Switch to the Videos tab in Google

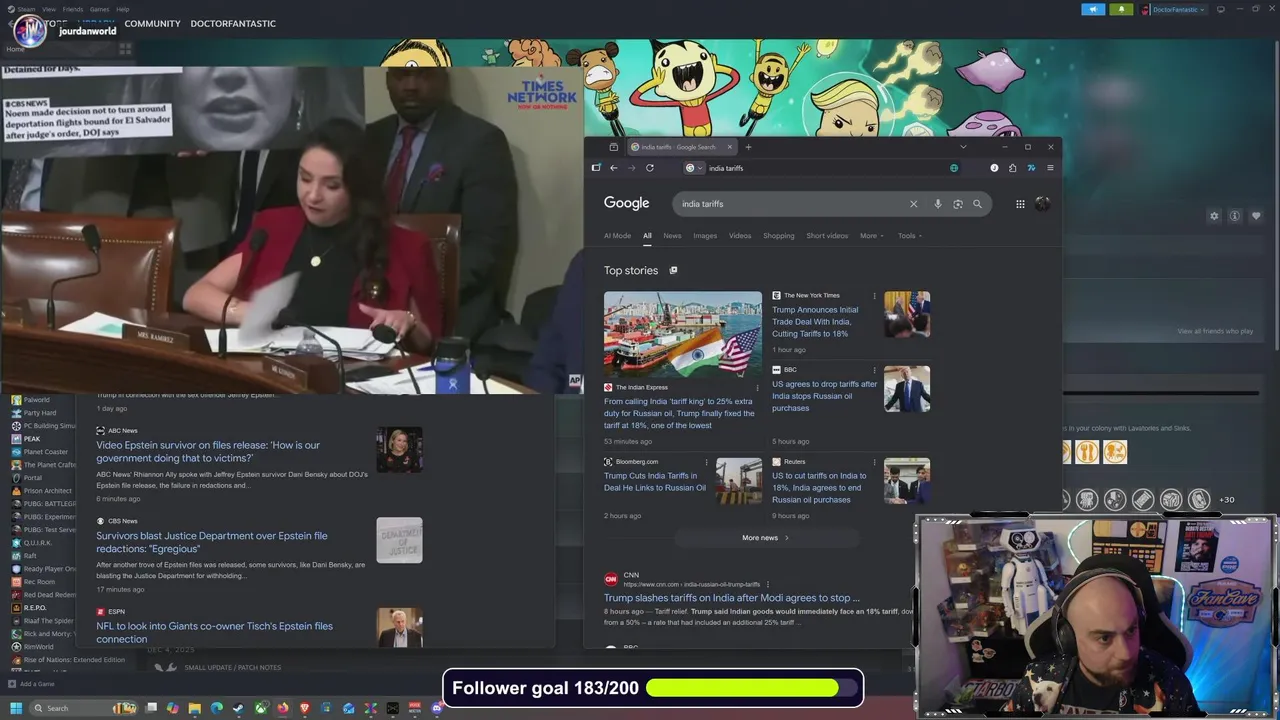pos(740,236)
